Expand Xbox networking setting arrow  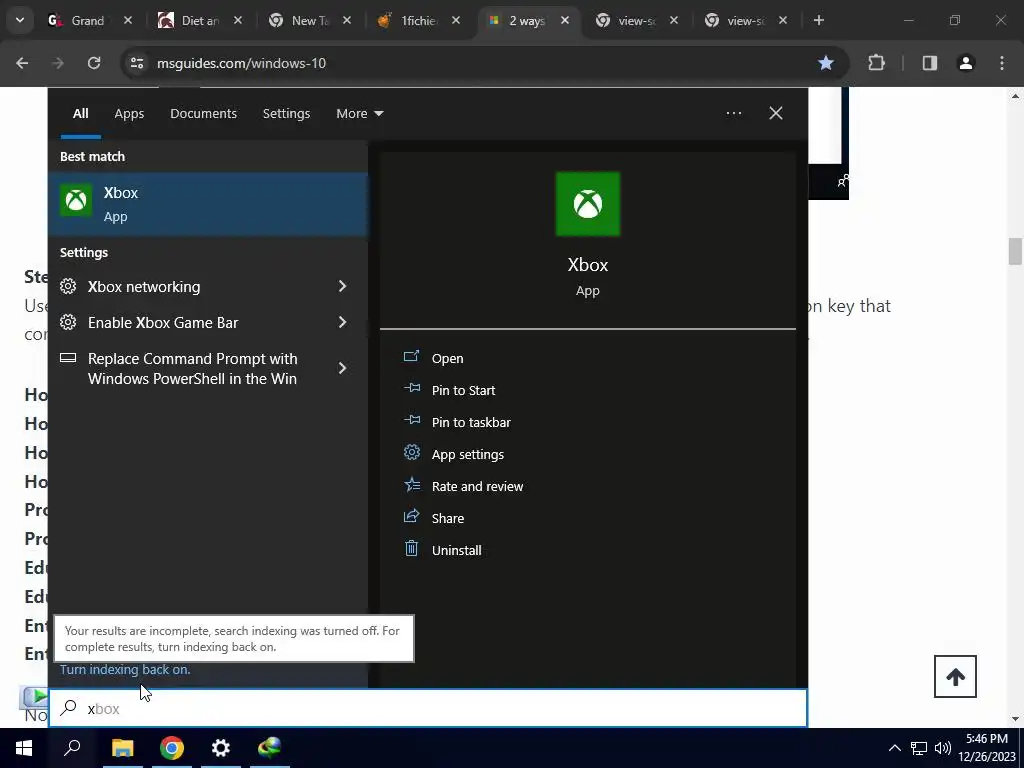[x=342, y=286]
